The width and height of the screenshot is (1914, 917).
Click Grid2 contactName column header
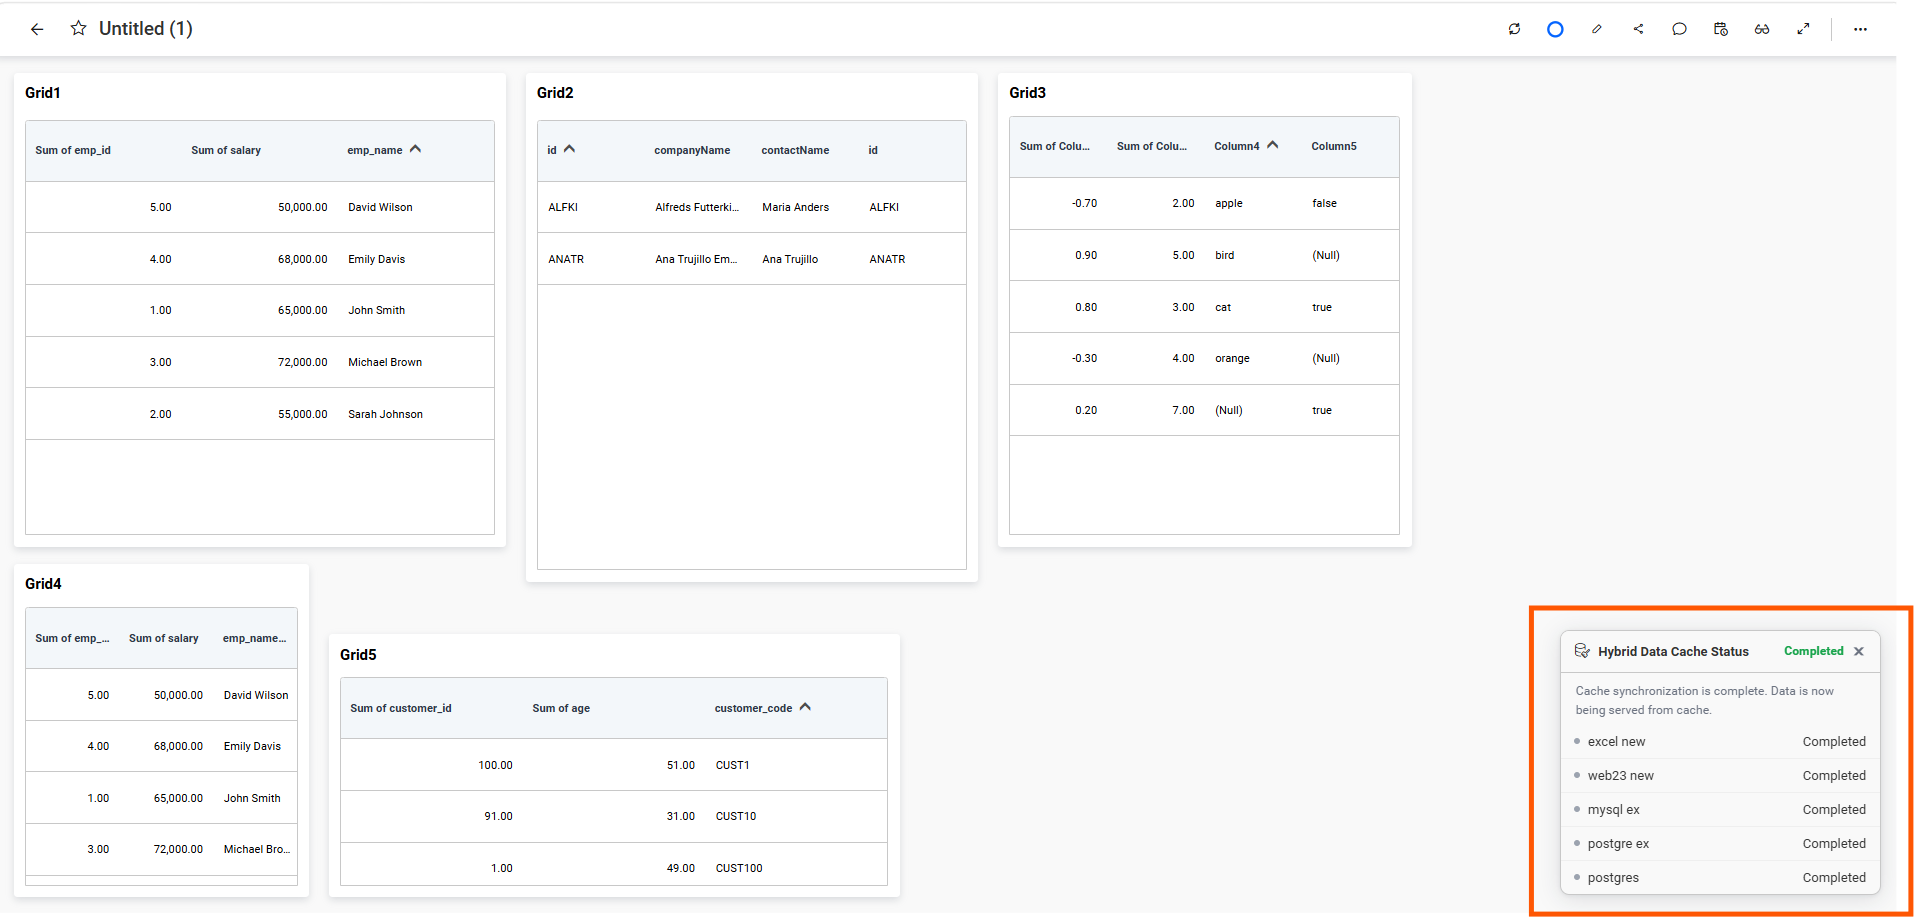(x=795, y=150)
